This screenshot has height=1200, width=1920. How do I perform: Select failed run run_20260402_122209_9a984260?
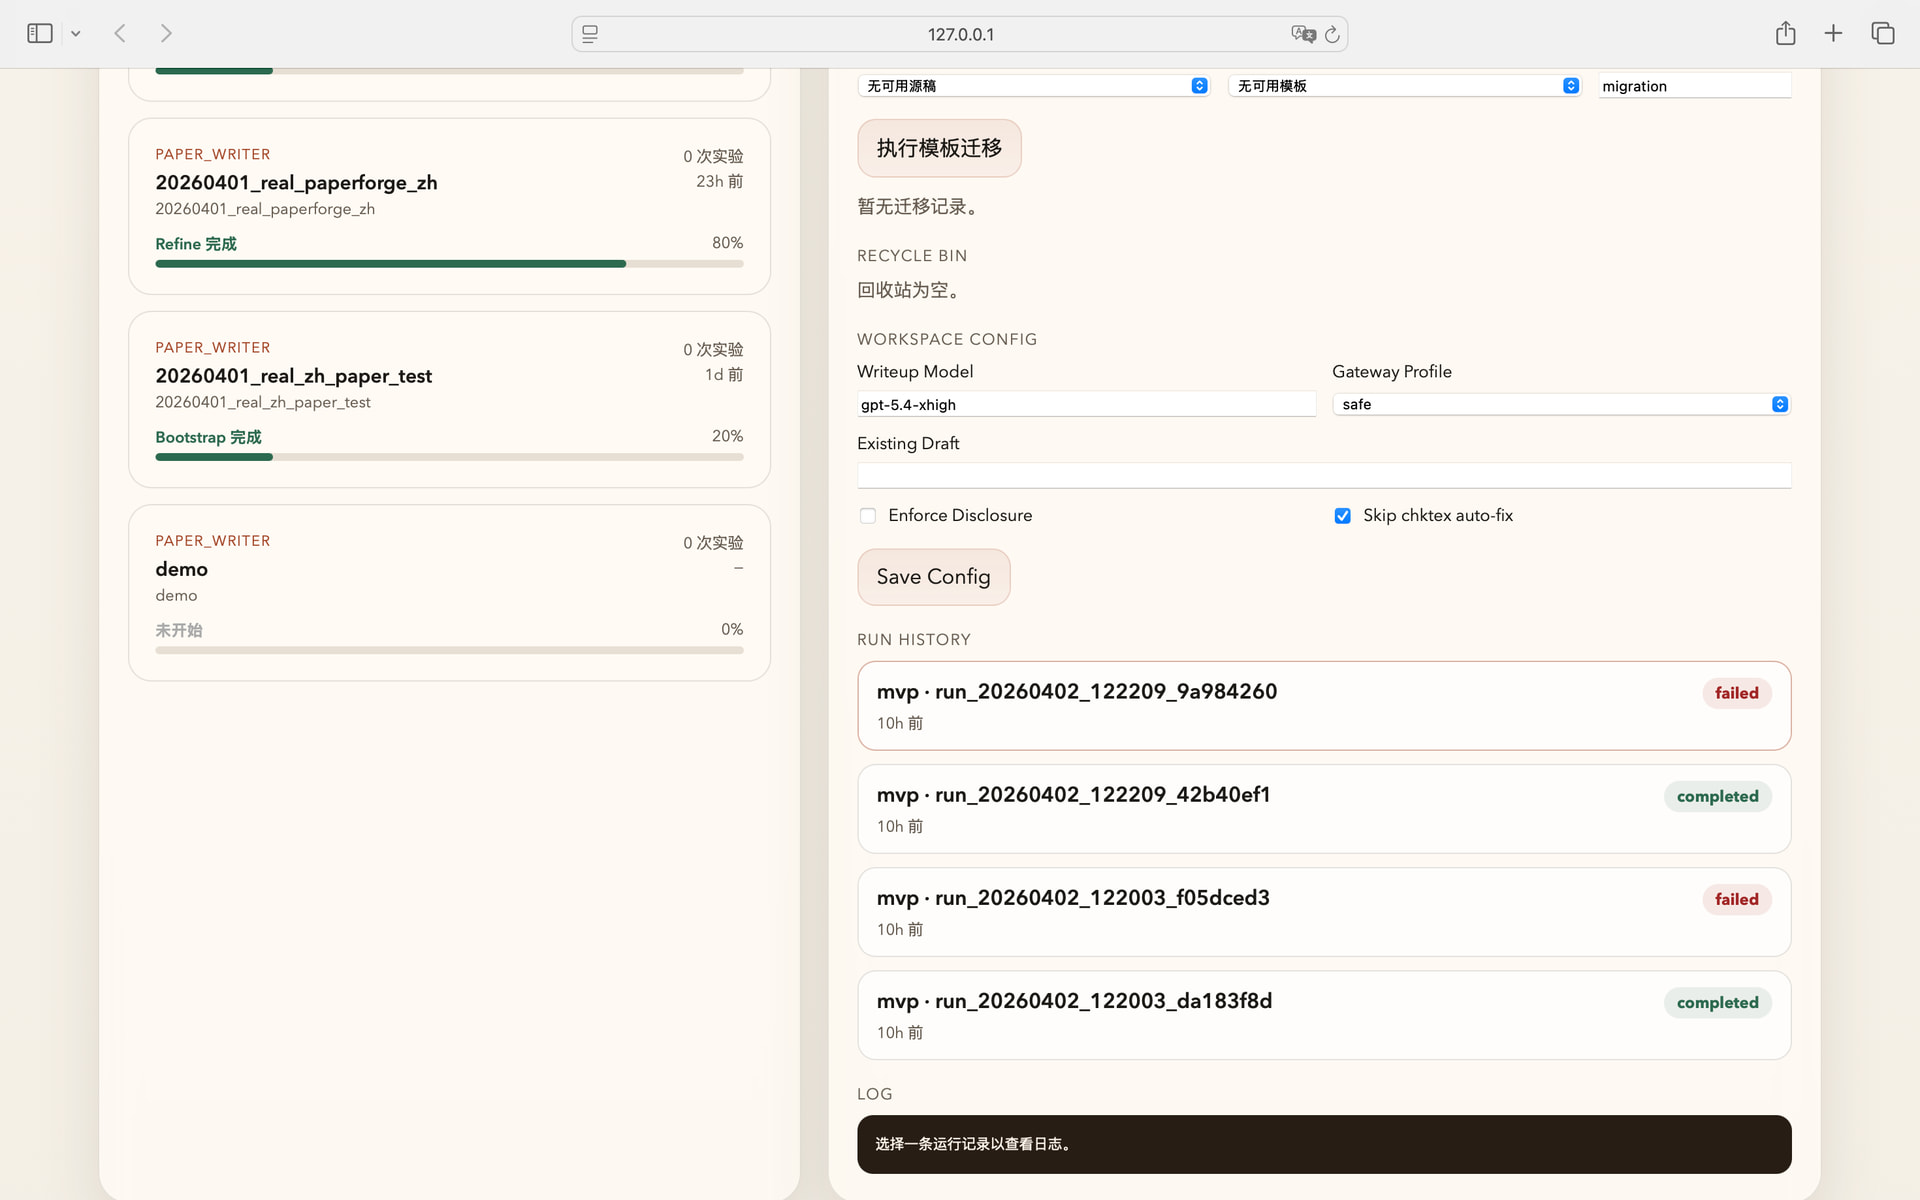(x=1324, y=706)
